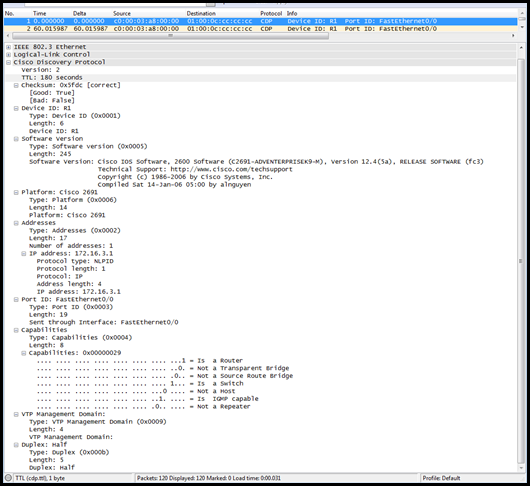Image resolution: width=530 pixels, height=486 pixels.
Task: Select the Not a Host flag line
Action: point(136,391)
